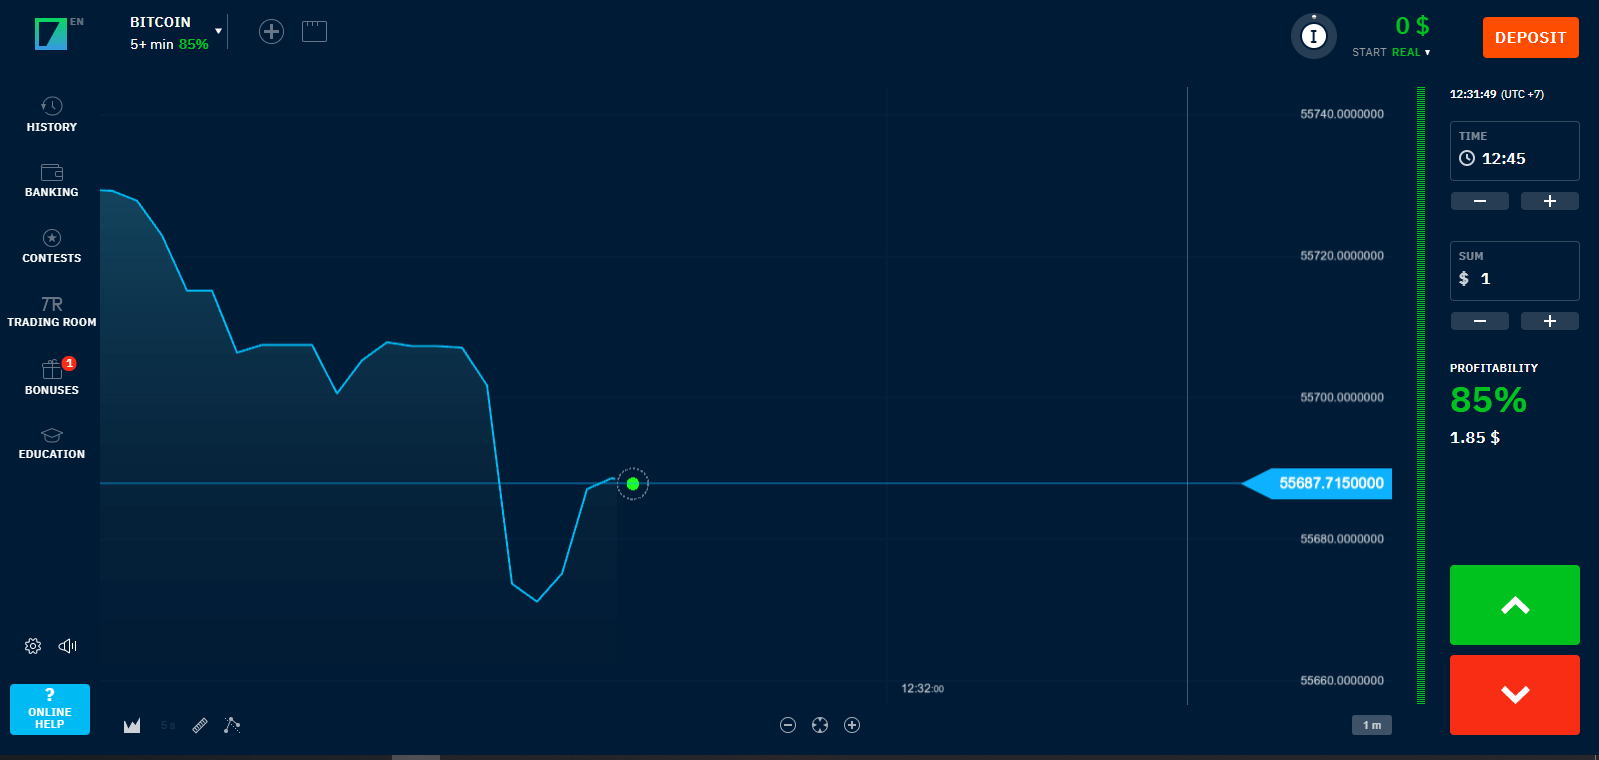Open the Trading Room
The image size is (1599, 760).
[52, 311]
